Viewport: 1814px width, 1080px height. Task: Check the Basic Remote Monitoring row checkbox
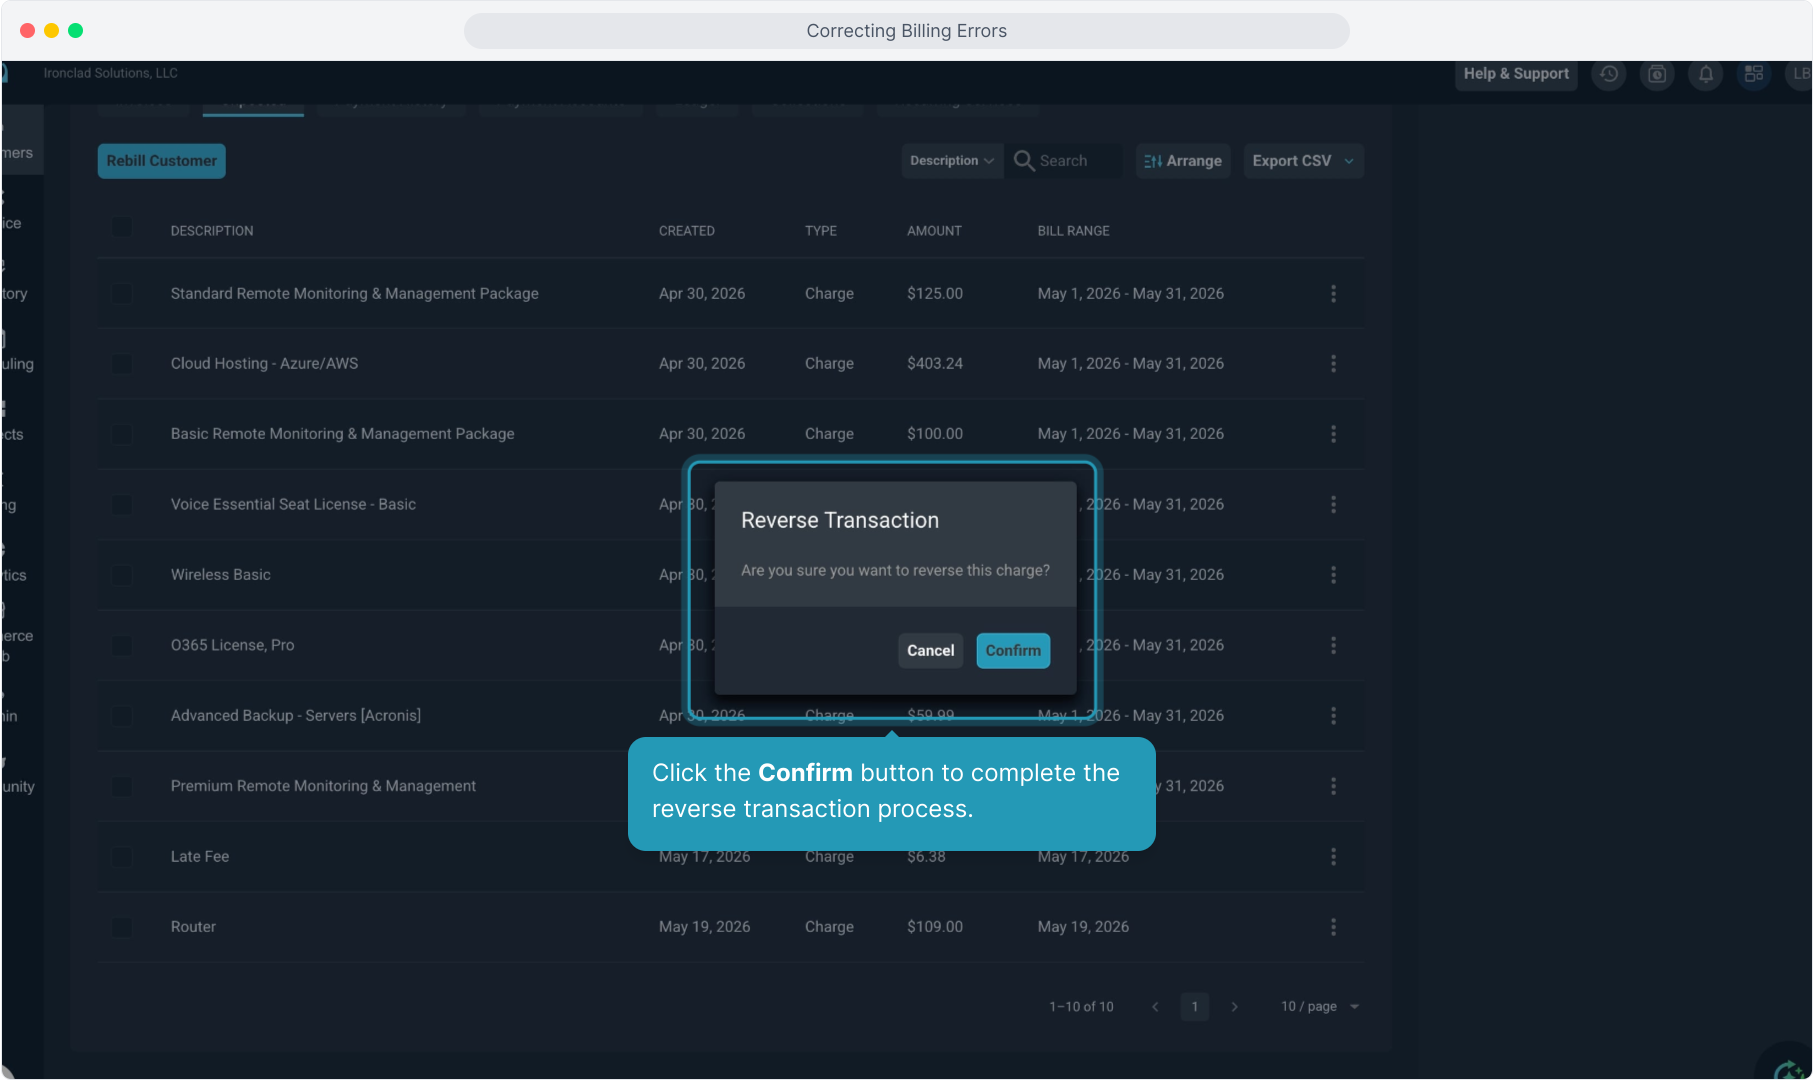click(x=122, y=434)
